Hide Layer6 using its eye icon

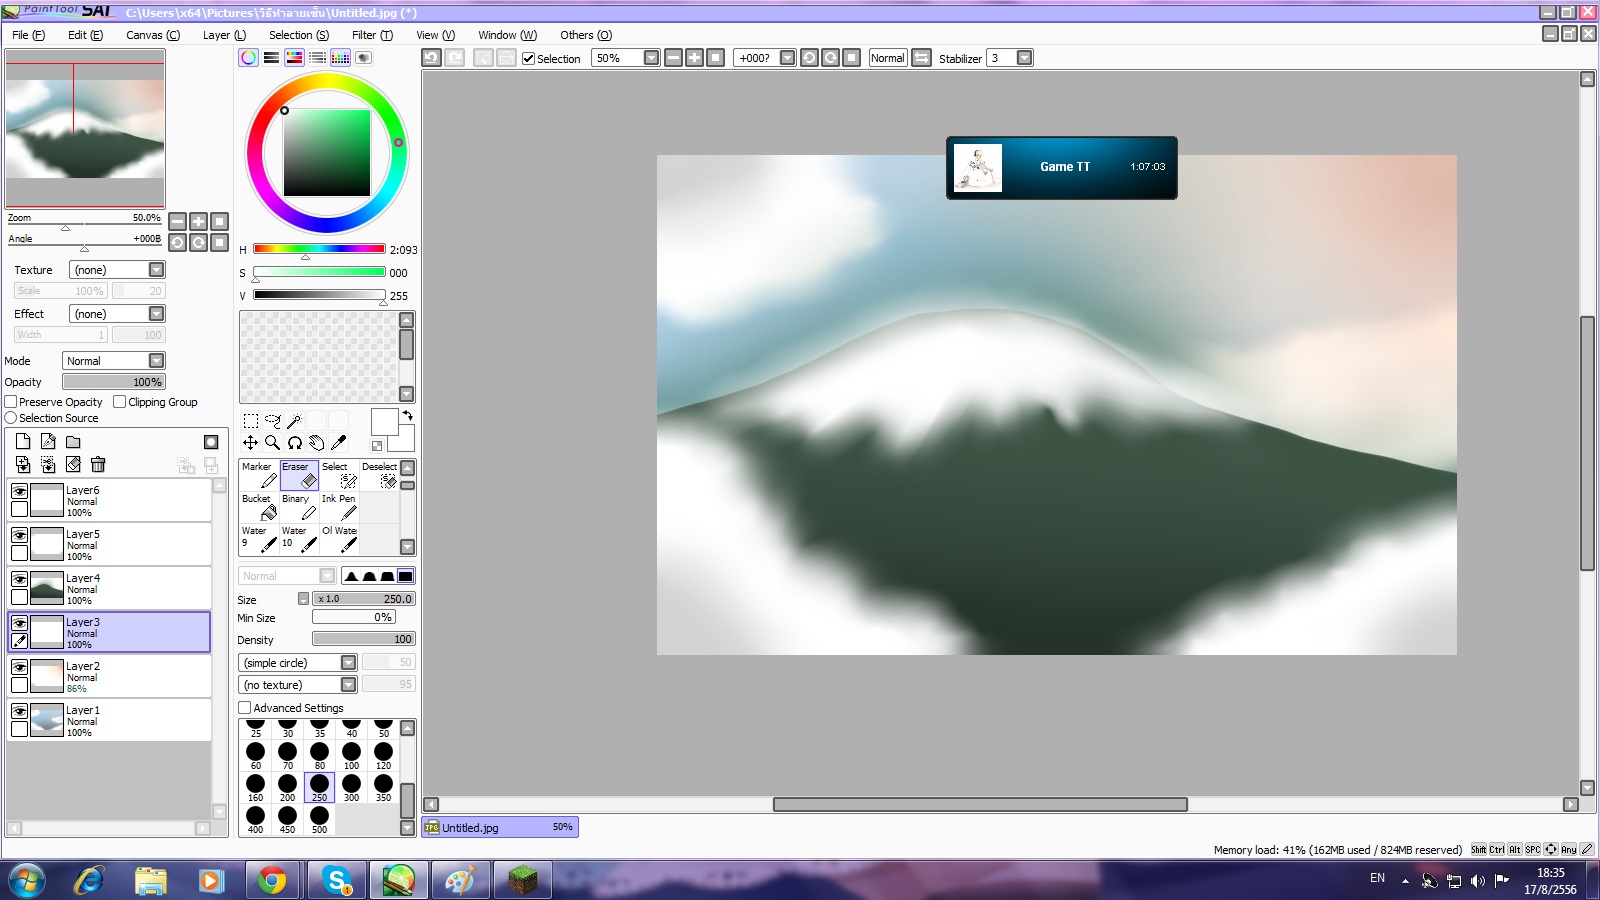(19, 491)
